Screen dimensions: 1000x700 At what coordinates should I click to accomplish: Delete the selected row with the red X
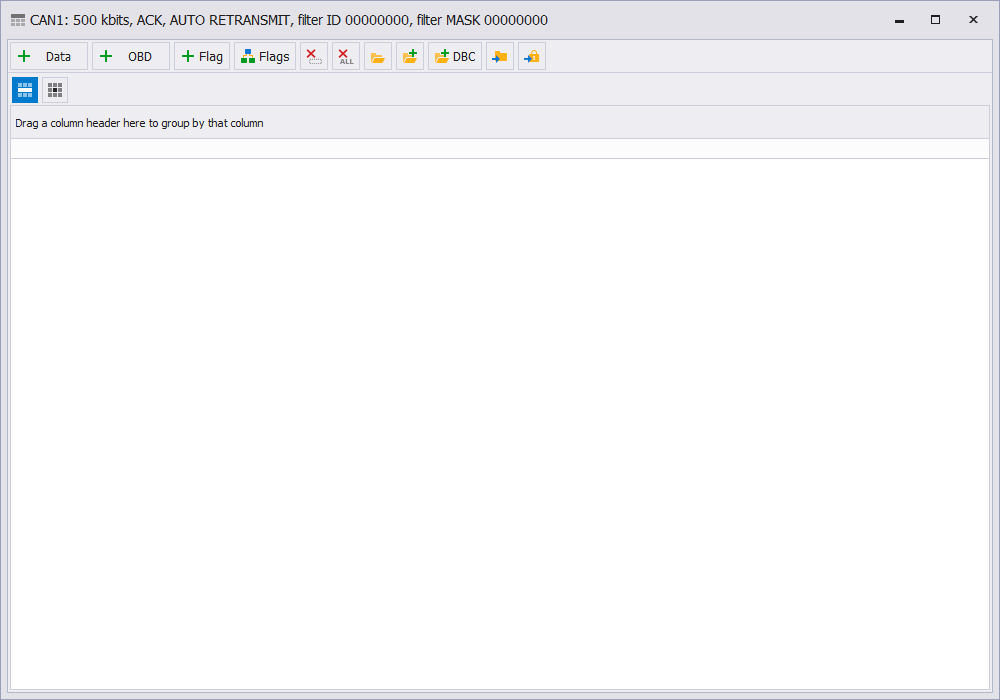314,57
